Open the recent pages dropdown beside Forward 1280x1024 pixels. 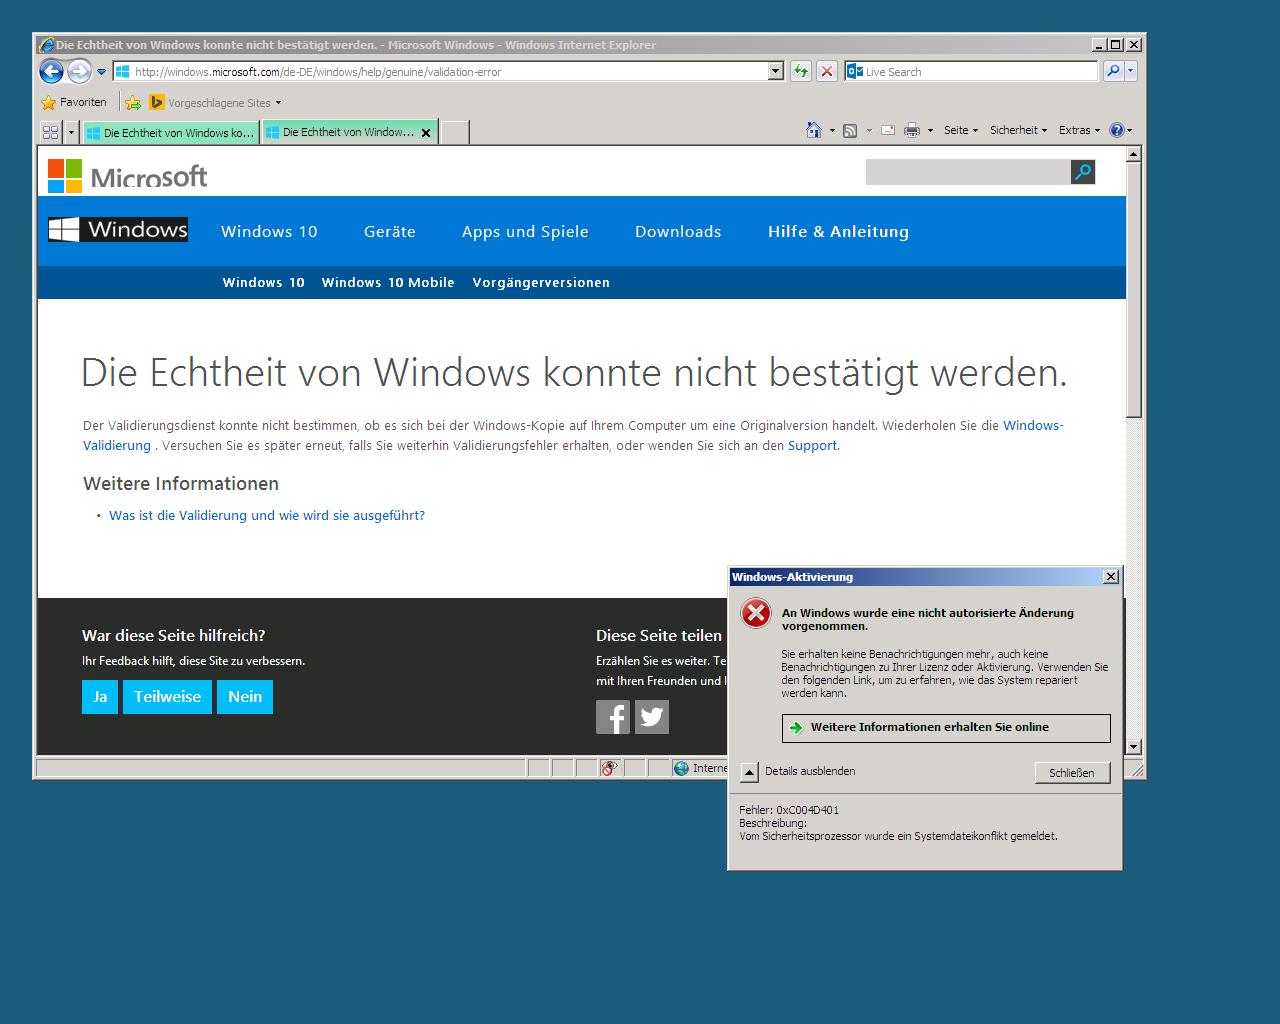[x=101, y=72]
